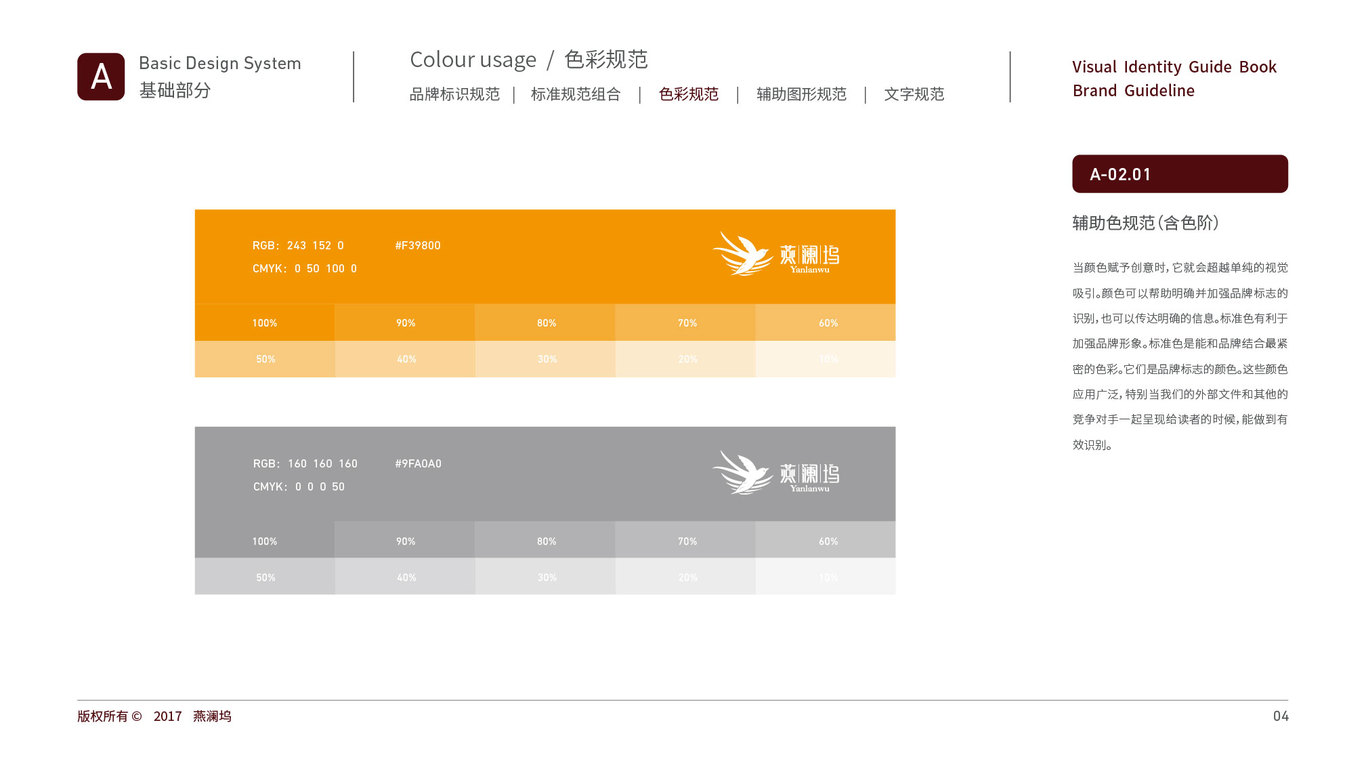Click the '燕澜坞 Yanlanwu' wordmark on gray banner
The image size is (1366, 768).
(809, 477)
